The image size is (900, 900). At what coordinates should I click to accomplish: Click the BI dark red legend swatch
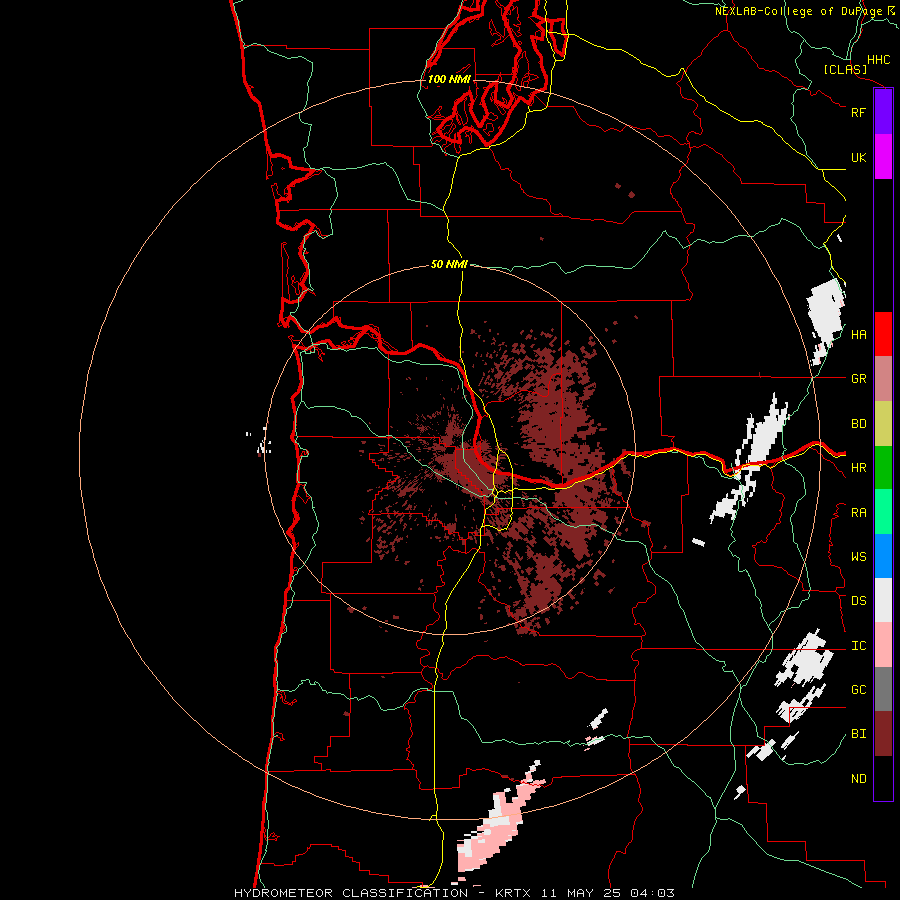tap(883, 734)
